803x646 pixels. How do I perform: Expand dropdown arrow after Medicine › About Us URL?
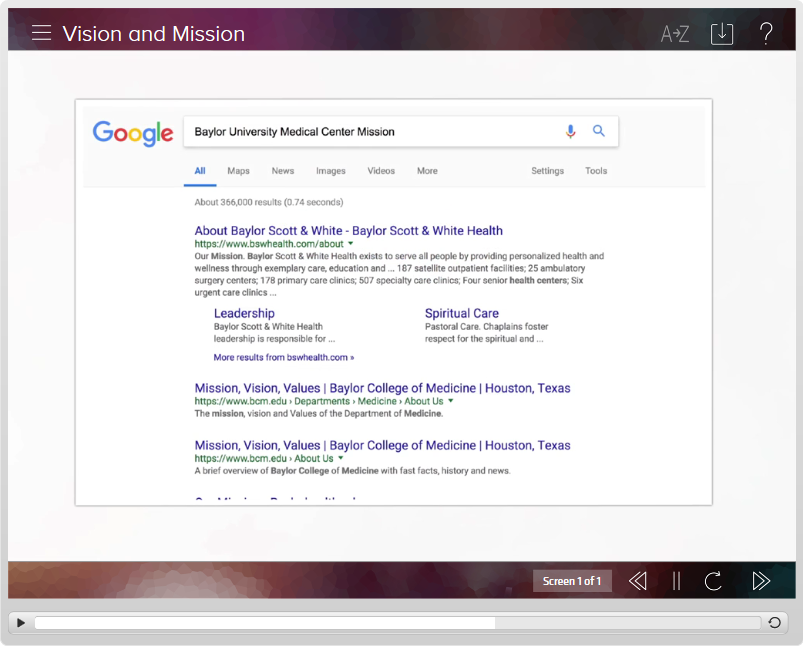451,401
